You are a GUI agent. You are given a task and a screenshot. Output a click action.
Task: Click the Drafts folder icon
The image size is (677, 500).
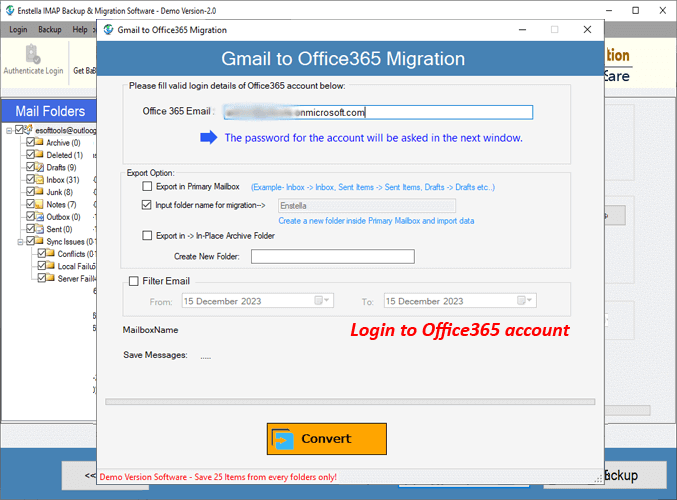tap(39, 167)
